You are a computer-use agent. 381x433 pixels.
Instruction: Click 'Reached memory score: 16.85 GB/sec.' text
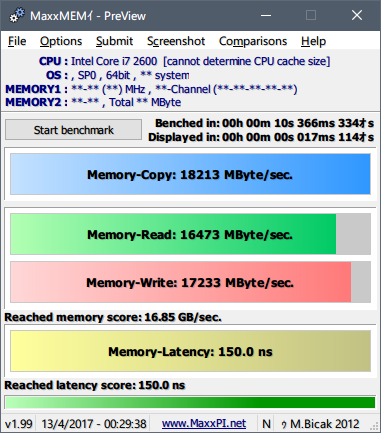[113, 317]
